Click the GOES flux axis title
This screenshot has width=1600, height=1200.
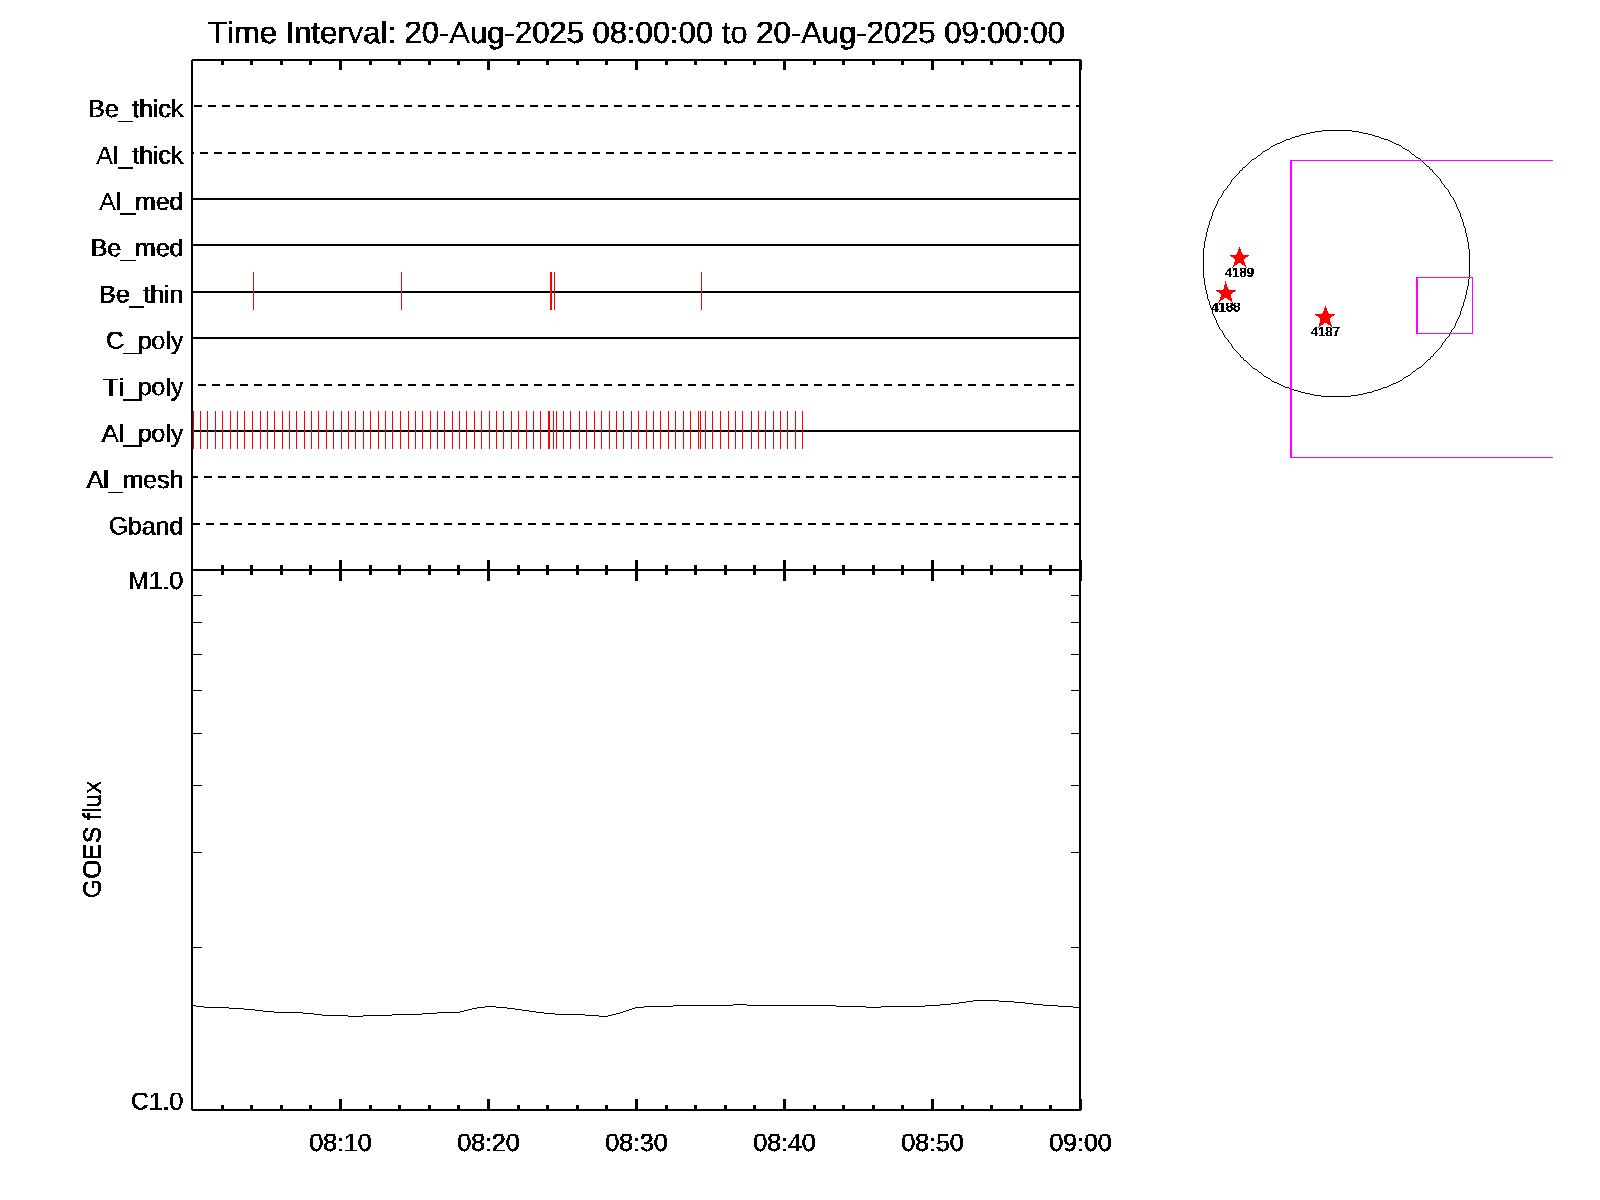[x=92, y=840]
